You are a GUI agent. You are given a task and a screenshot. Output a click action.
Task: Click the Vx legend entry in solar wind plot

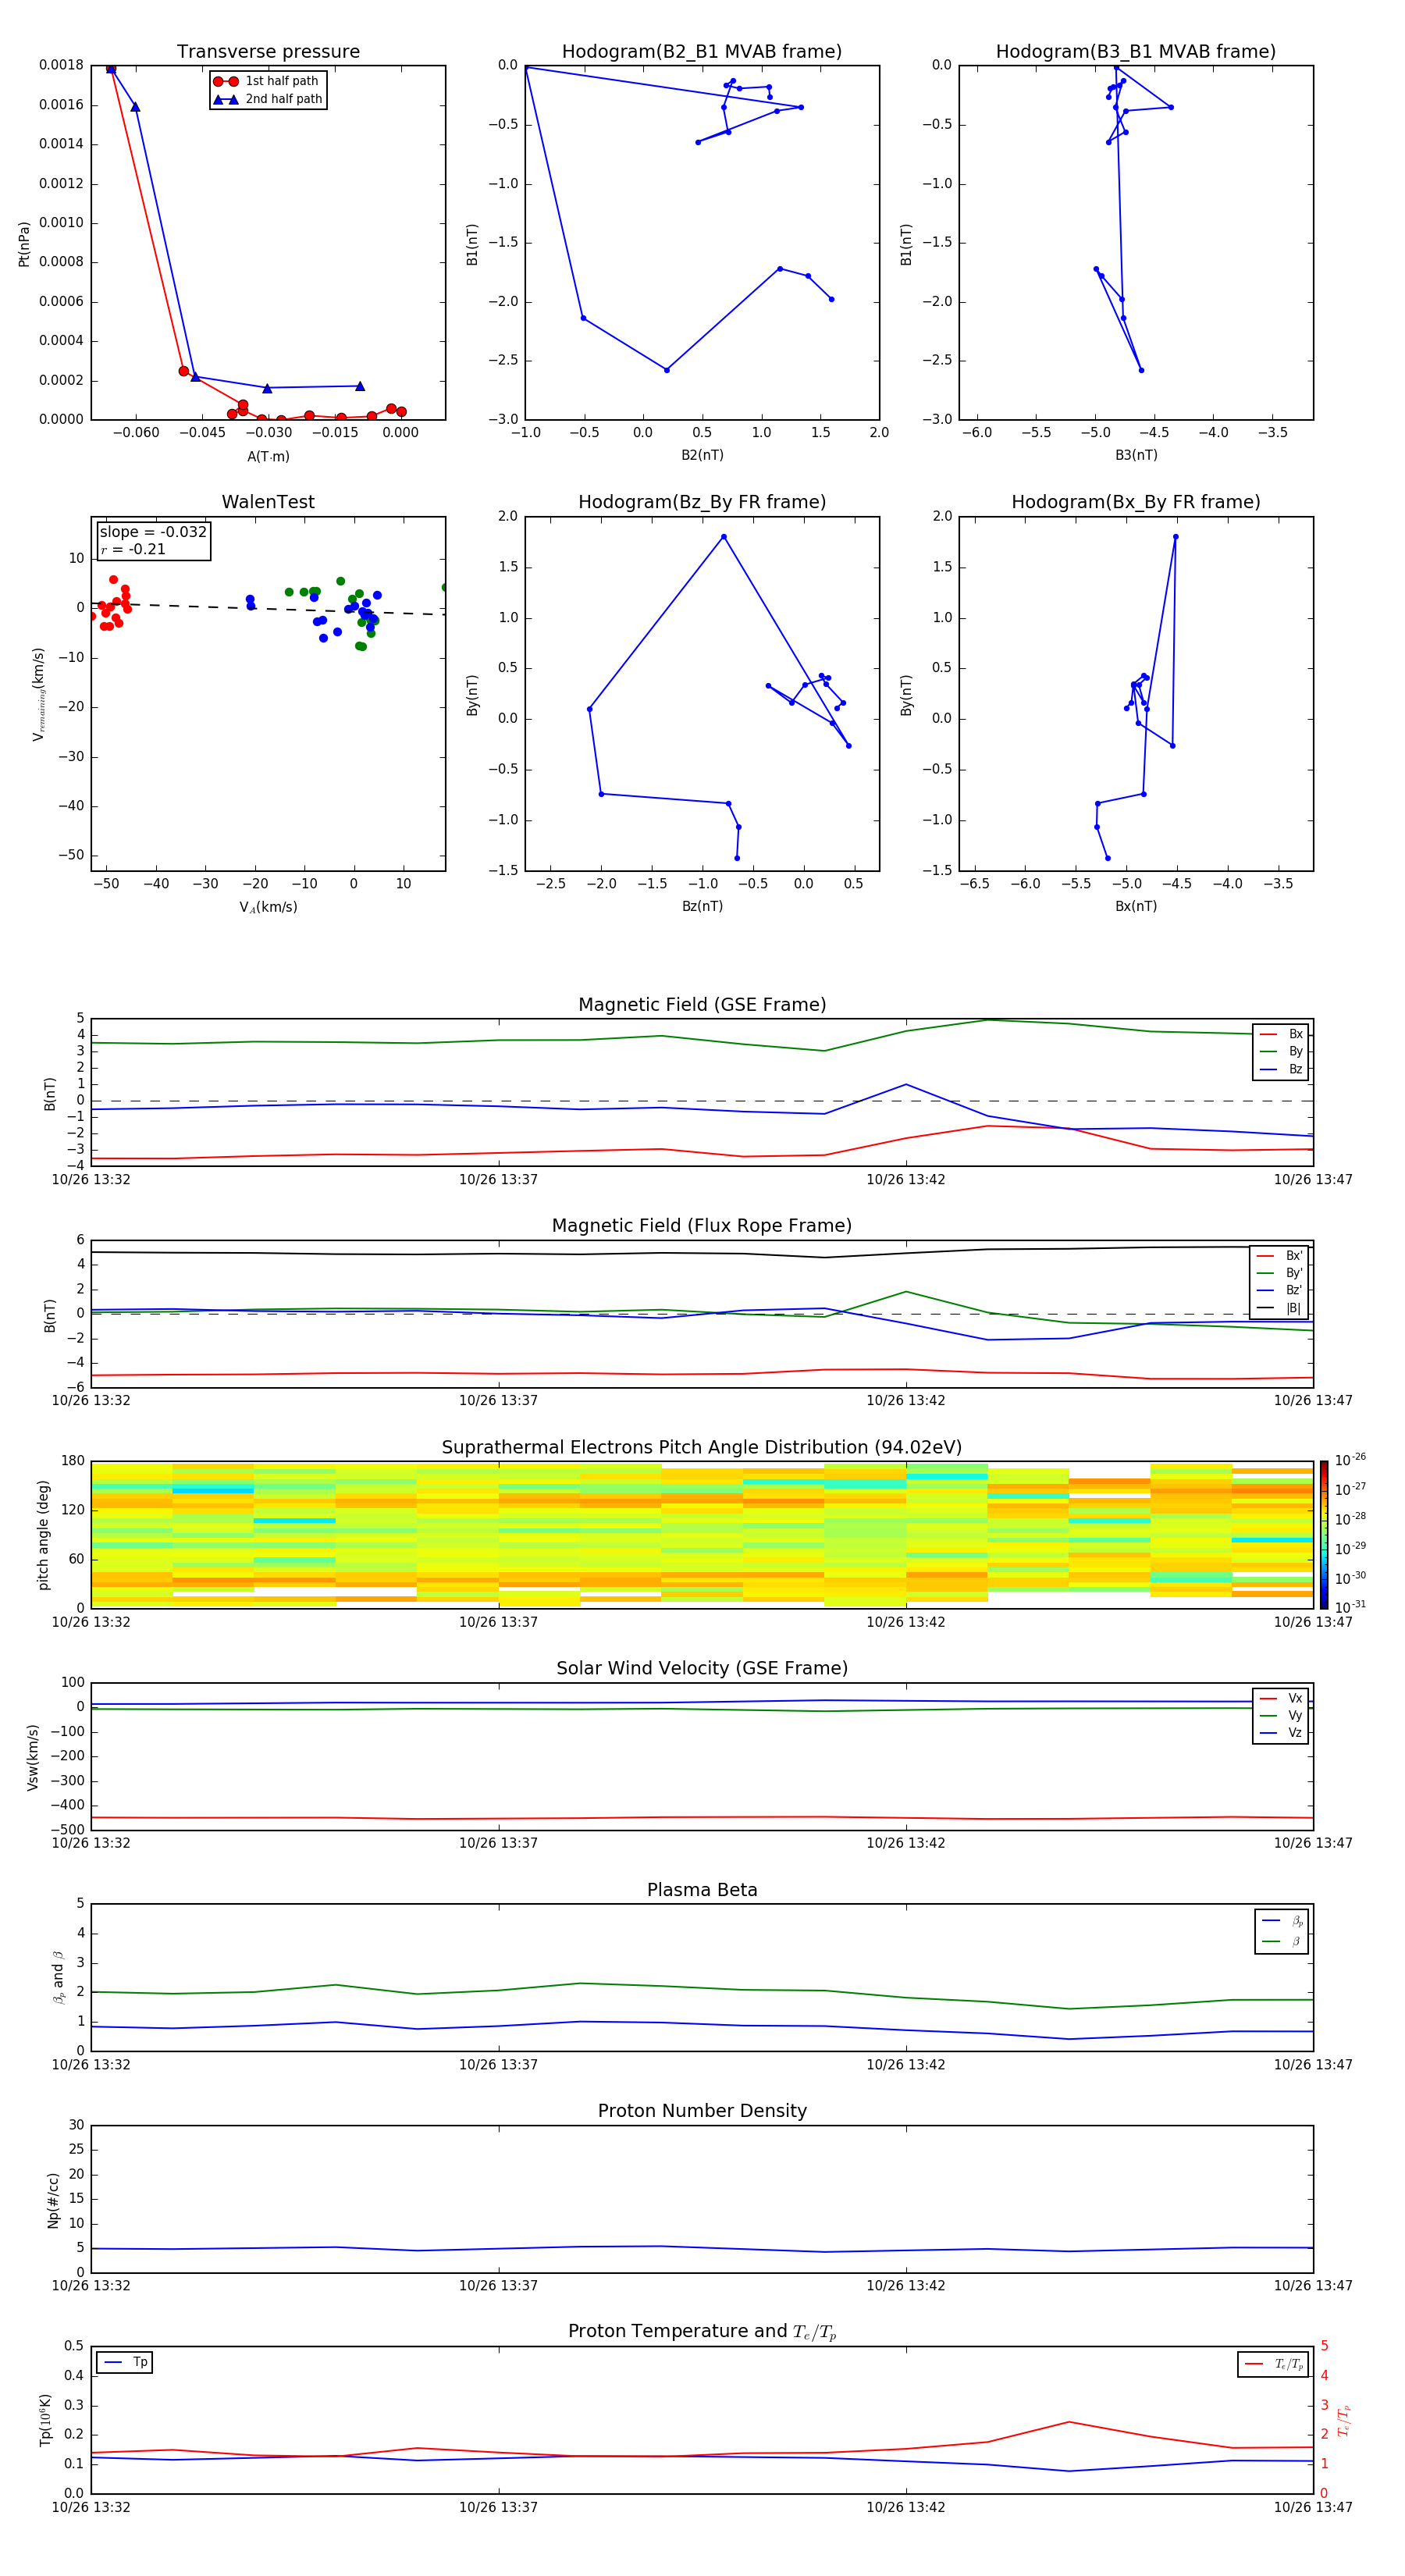[x=1281, y=1698]
